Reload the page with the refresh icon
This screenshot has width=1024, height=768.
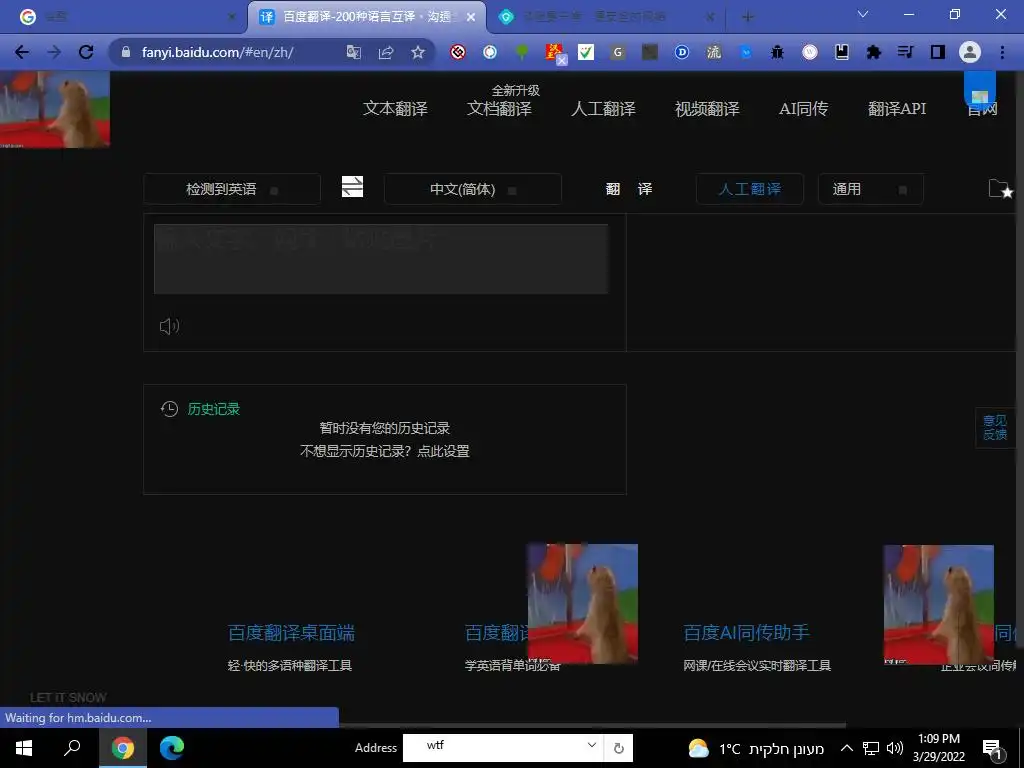[86, 52]
